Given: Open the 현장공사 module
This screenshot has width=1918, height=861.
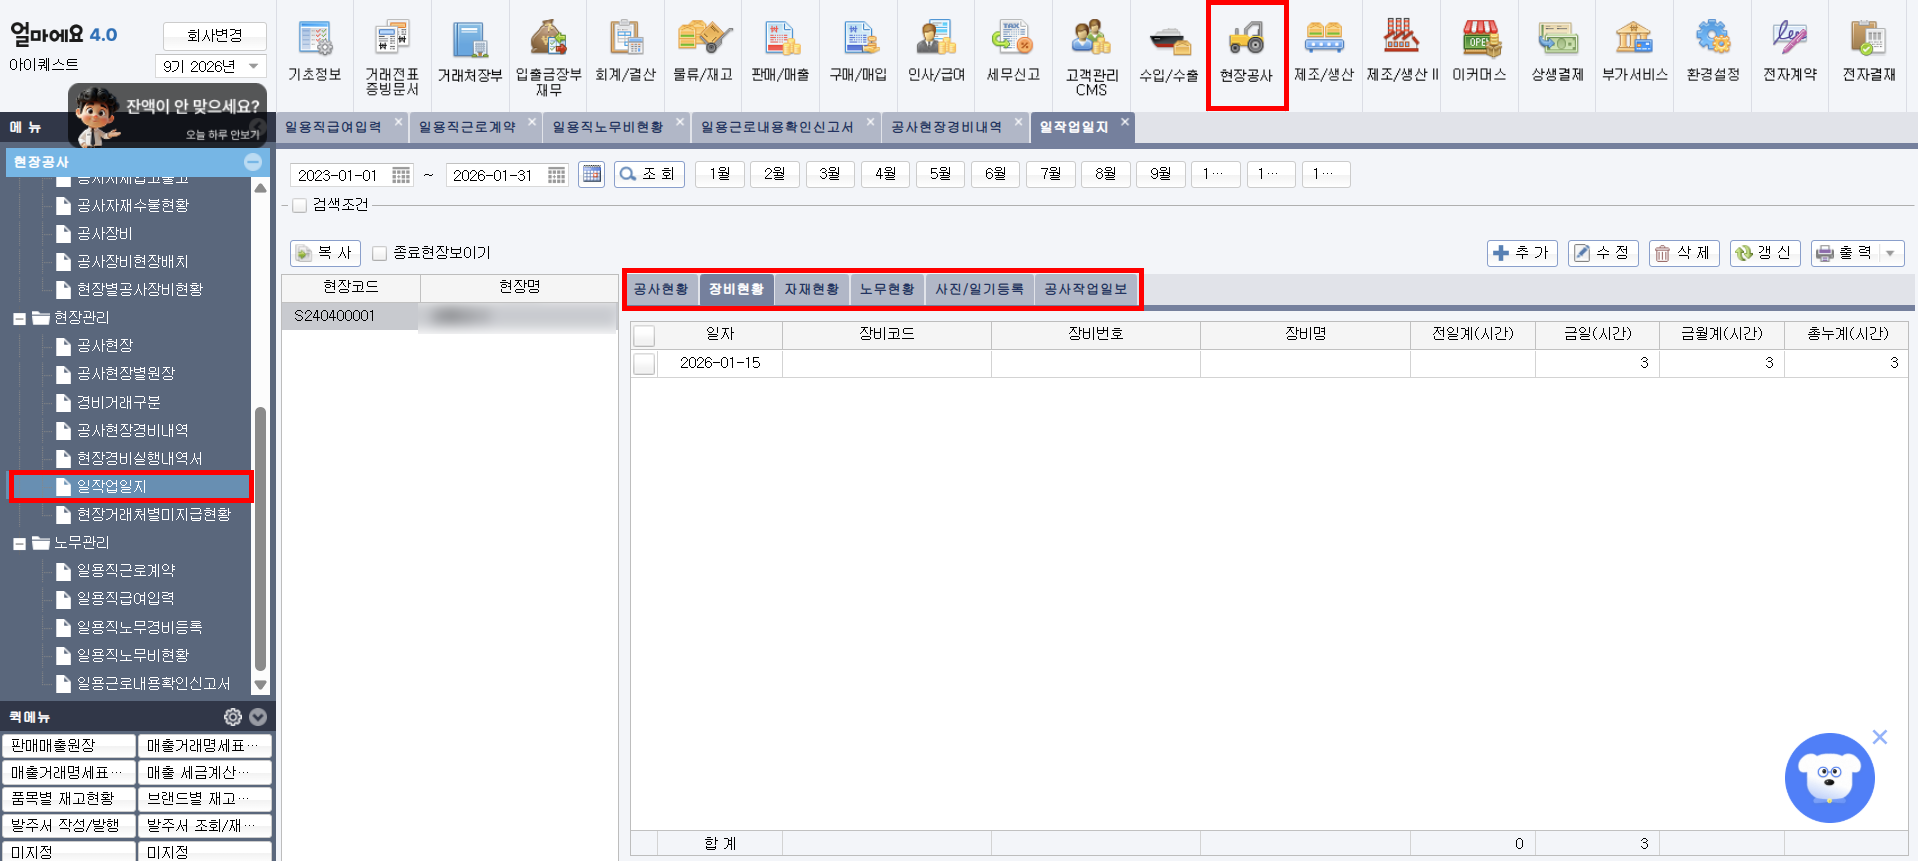Looking at the screenshot, I should (x=1246, y=53).
